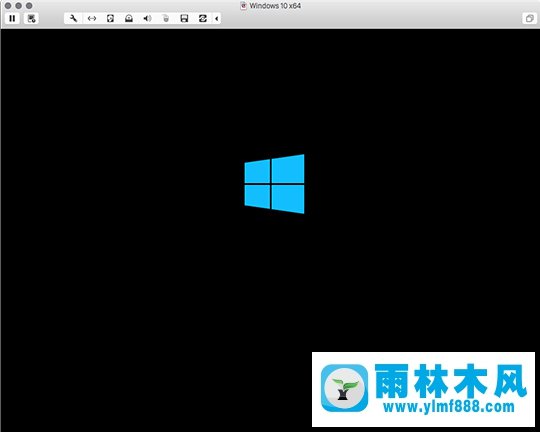Click the floppy disk device icon
This screenshot has height=432, width=540.
pyautogui.click(x=184, y=18)
